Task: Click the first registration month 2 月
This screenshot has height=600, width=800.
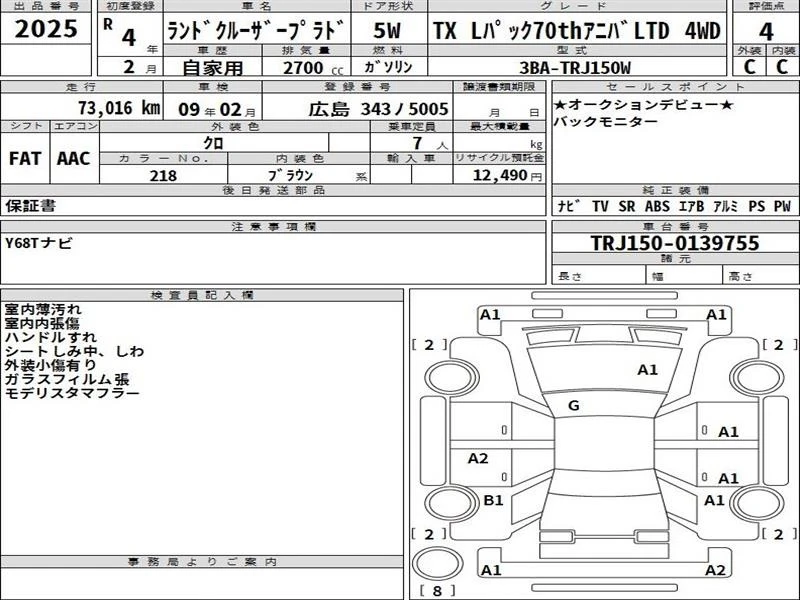Action: pos(139,67)
